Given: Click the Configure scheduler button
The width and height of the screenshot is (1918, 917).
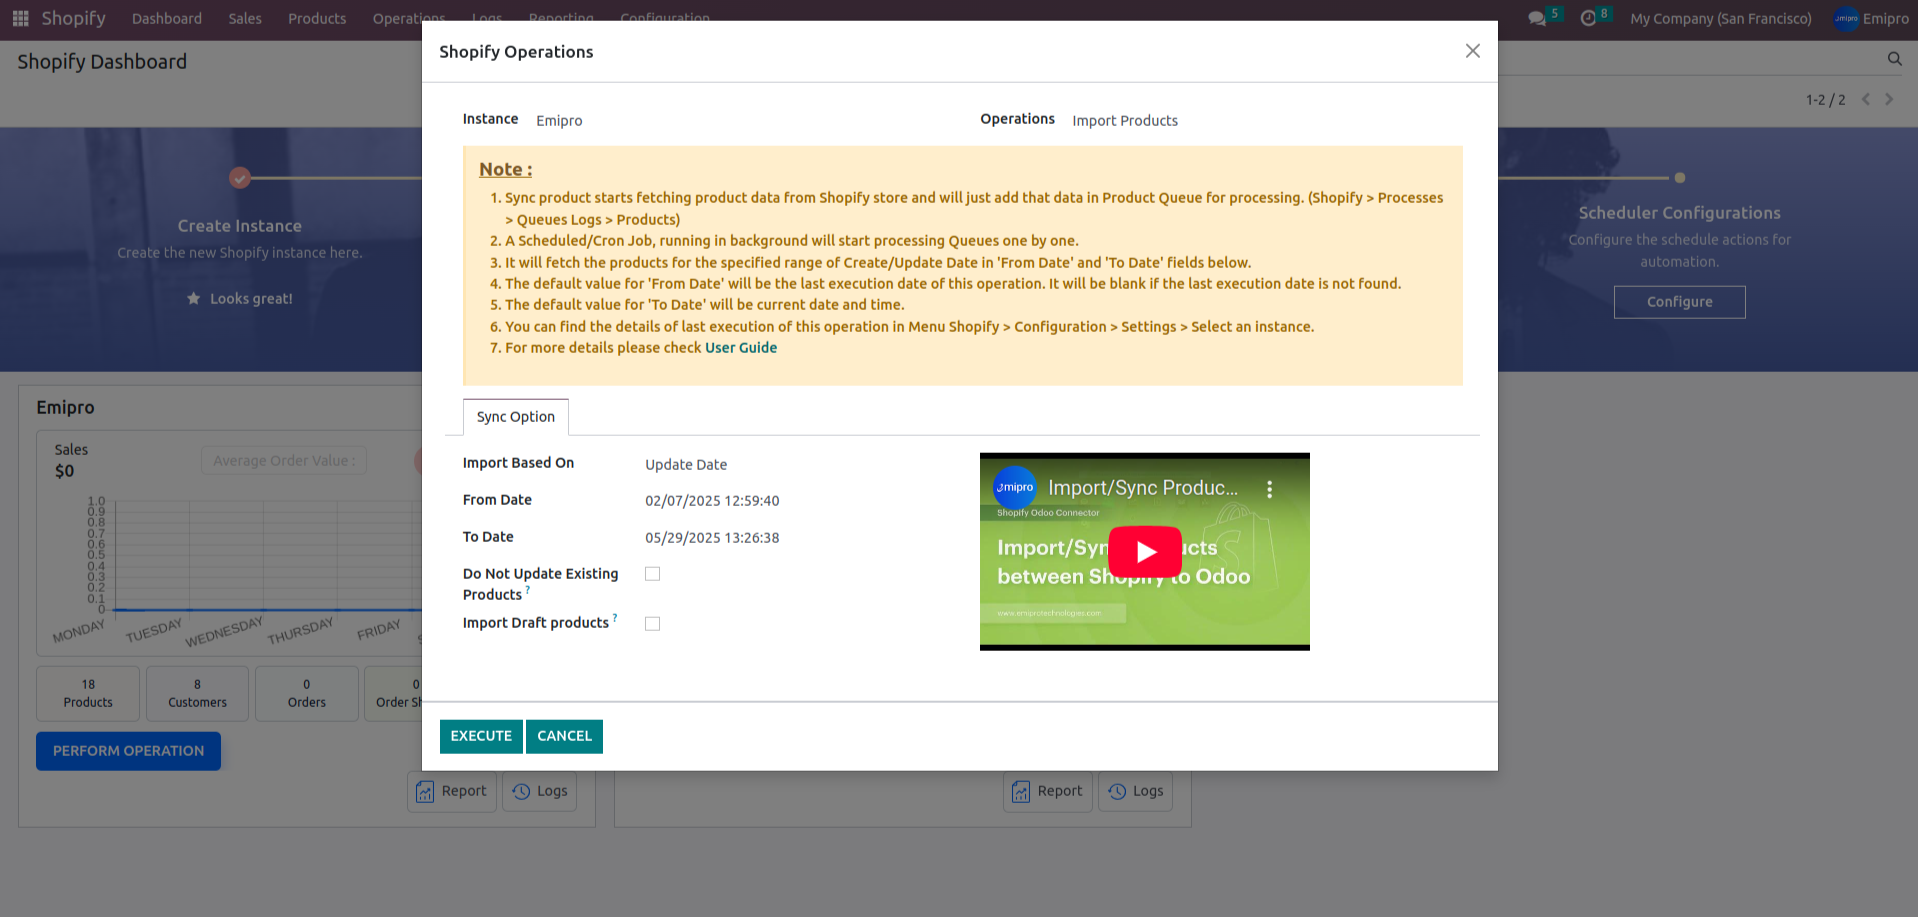Looking at the screenshot, I should [1680, 302].
